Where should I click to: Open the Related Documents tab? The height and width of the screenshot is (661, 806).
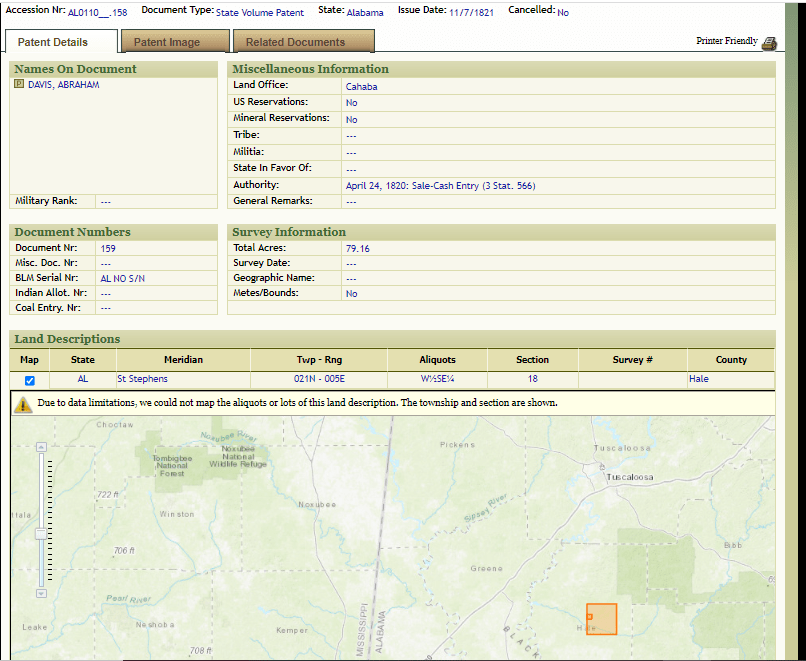pos(295,42)
